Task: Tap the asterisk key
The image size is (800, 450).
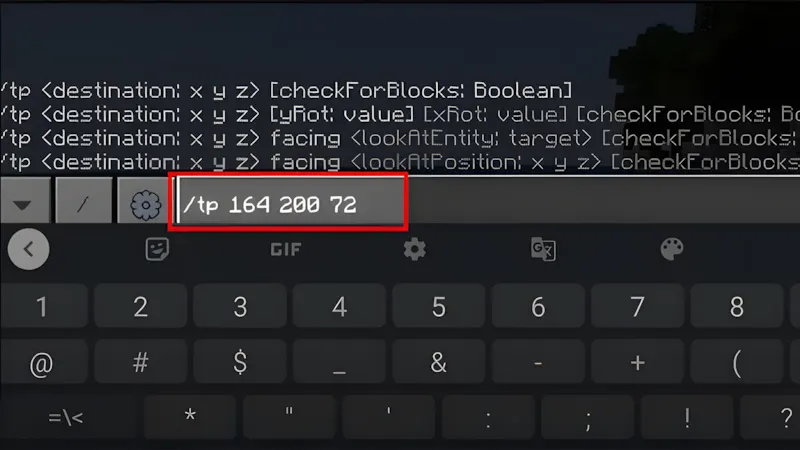Action: pos(190,418)
